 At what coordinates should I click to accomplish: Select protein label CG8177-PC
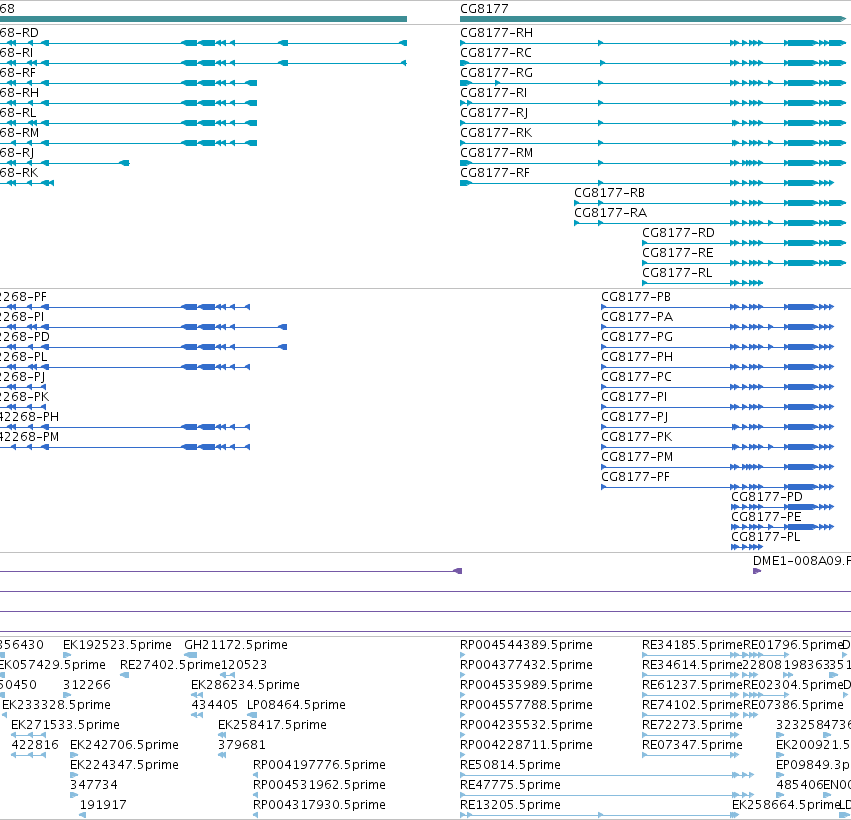tap(636, 377)
